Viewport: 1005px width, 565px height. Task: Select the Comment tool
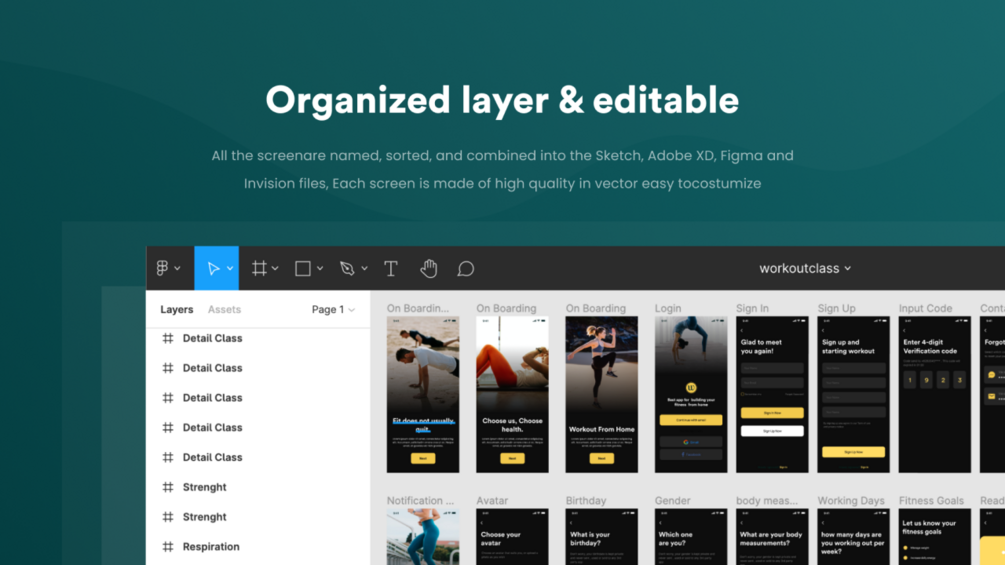tap(465, 268)
